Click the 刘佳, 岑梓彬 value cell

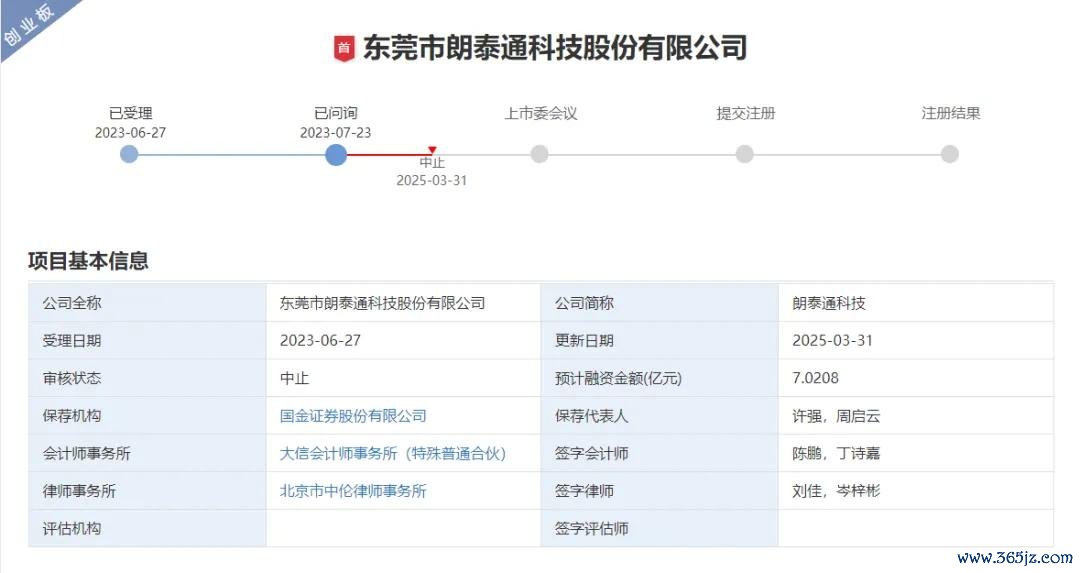(916, 491)
